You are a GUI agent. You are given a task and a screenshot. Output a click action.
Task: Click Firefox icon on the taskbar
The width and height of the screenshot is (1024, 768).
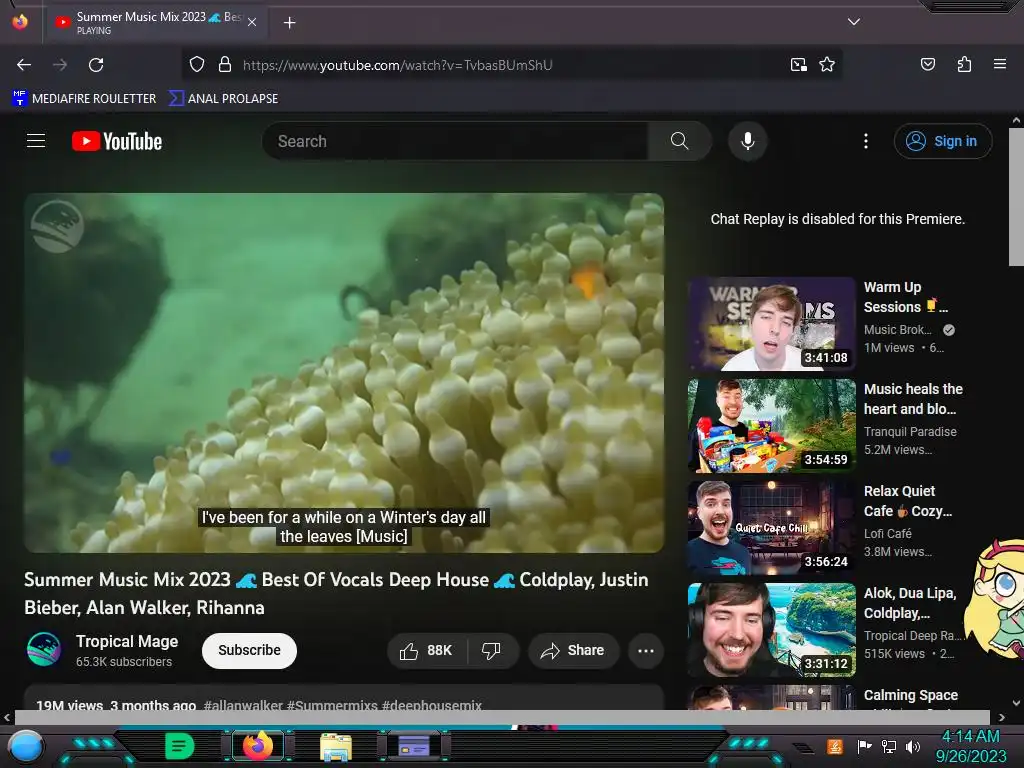point(257,746)
